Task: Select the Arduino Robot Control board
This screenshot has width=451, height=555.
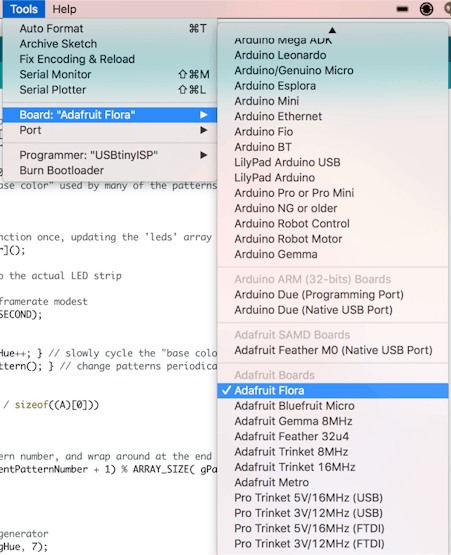Action: pyautogui.click(x=333, y=224)
